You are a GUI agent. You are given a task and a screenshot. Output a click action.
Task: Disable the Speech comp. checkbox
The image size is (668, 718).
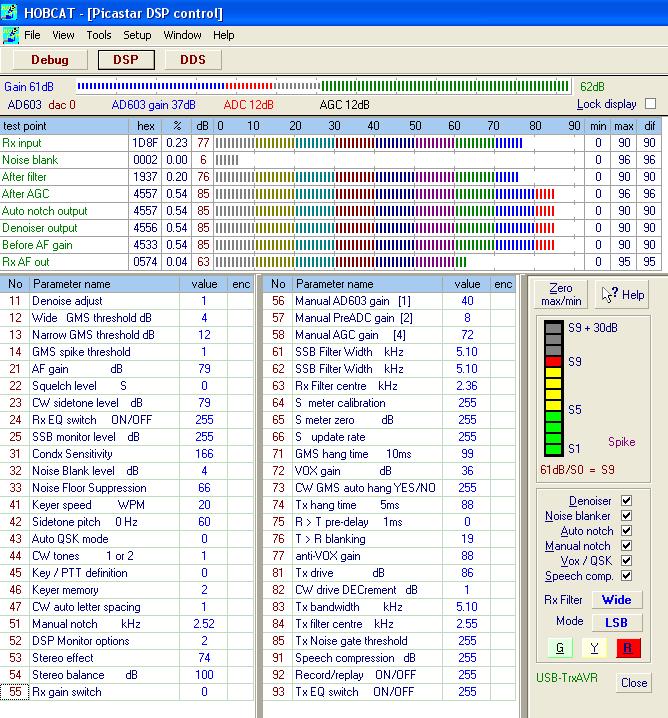pos(626,576)
